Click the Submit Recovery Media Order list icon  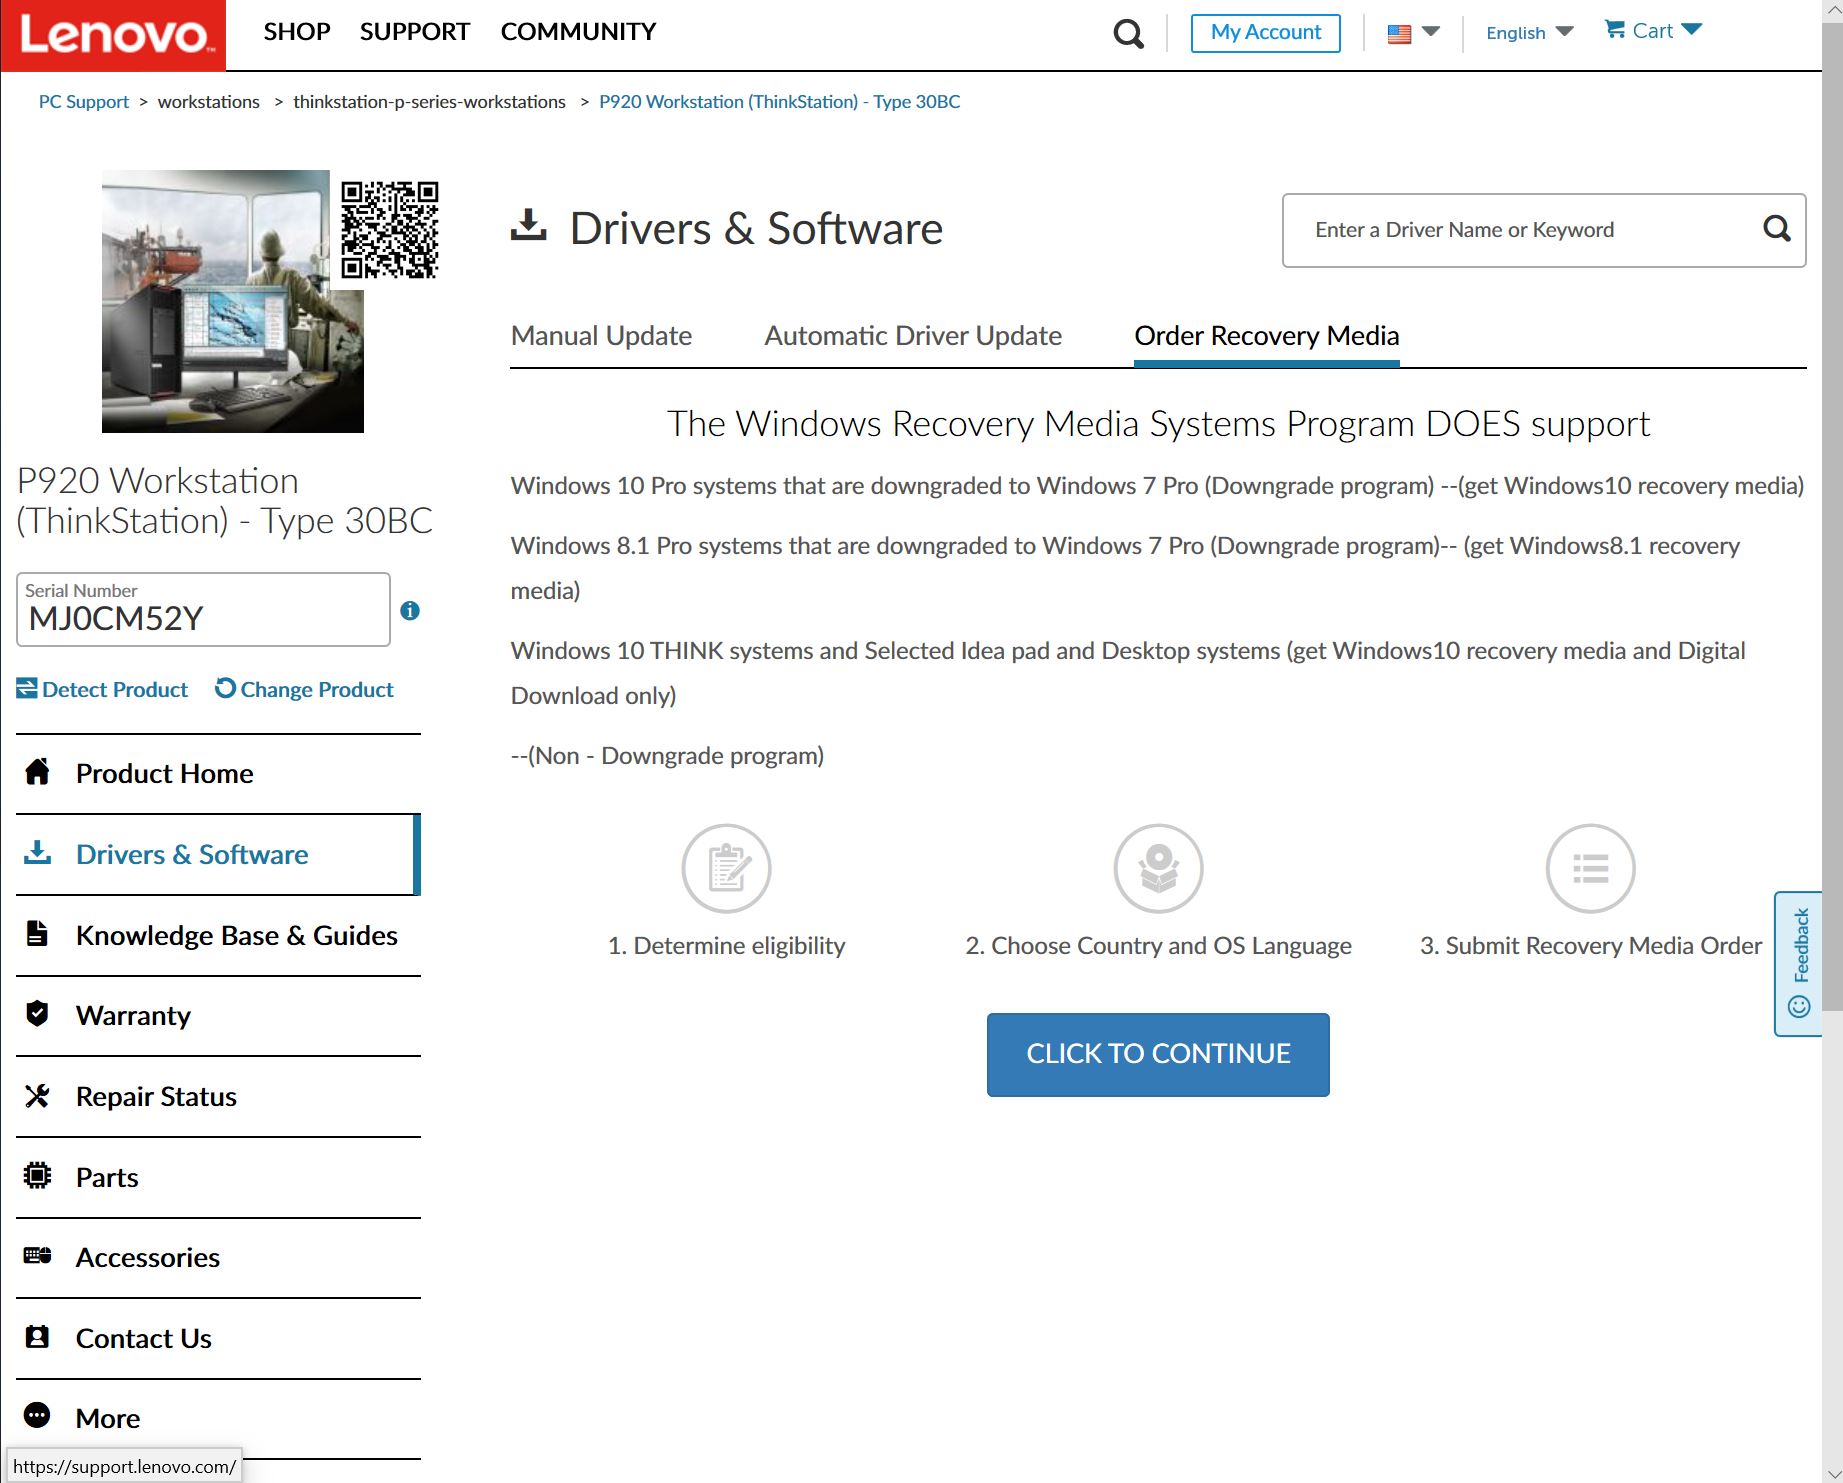[x=1590, y=869]
